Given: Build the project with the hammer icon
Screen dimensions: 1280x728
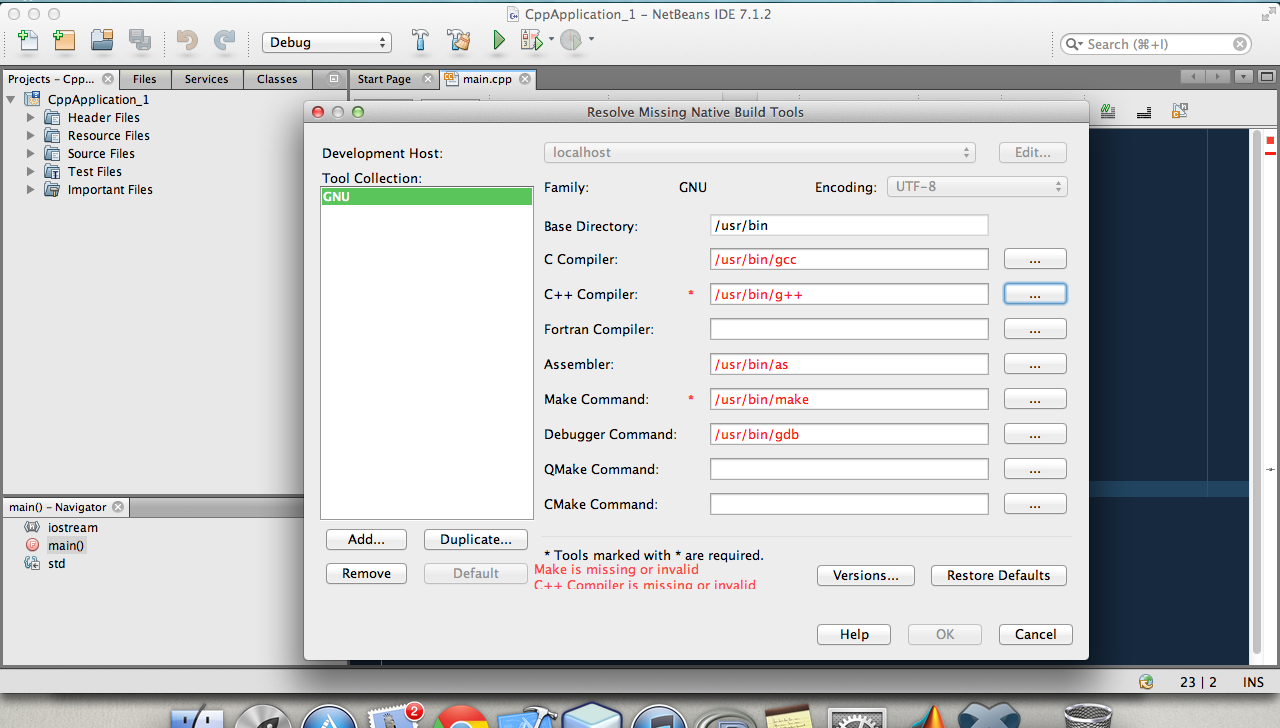Looking at the screenshot, I should tap(421, 41).
